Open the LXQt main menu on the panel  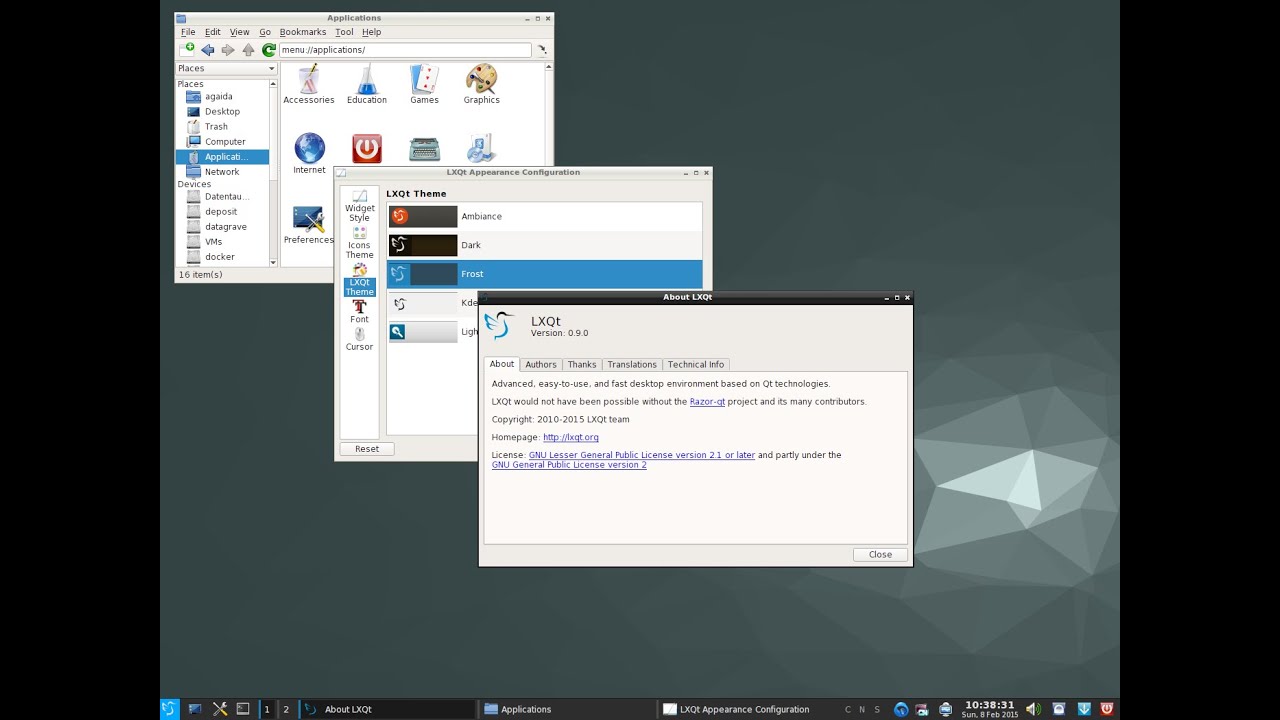click(169, 709)
